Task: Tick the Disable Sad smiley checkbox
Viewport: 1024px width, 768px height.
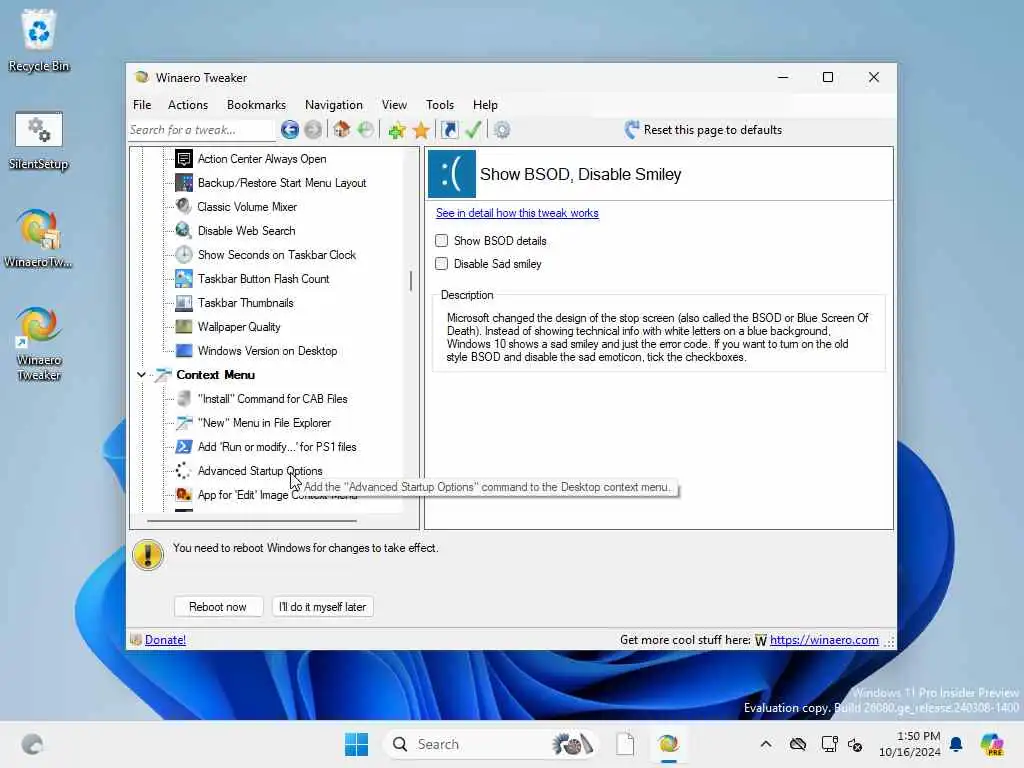Action: [x=442, y=263]
